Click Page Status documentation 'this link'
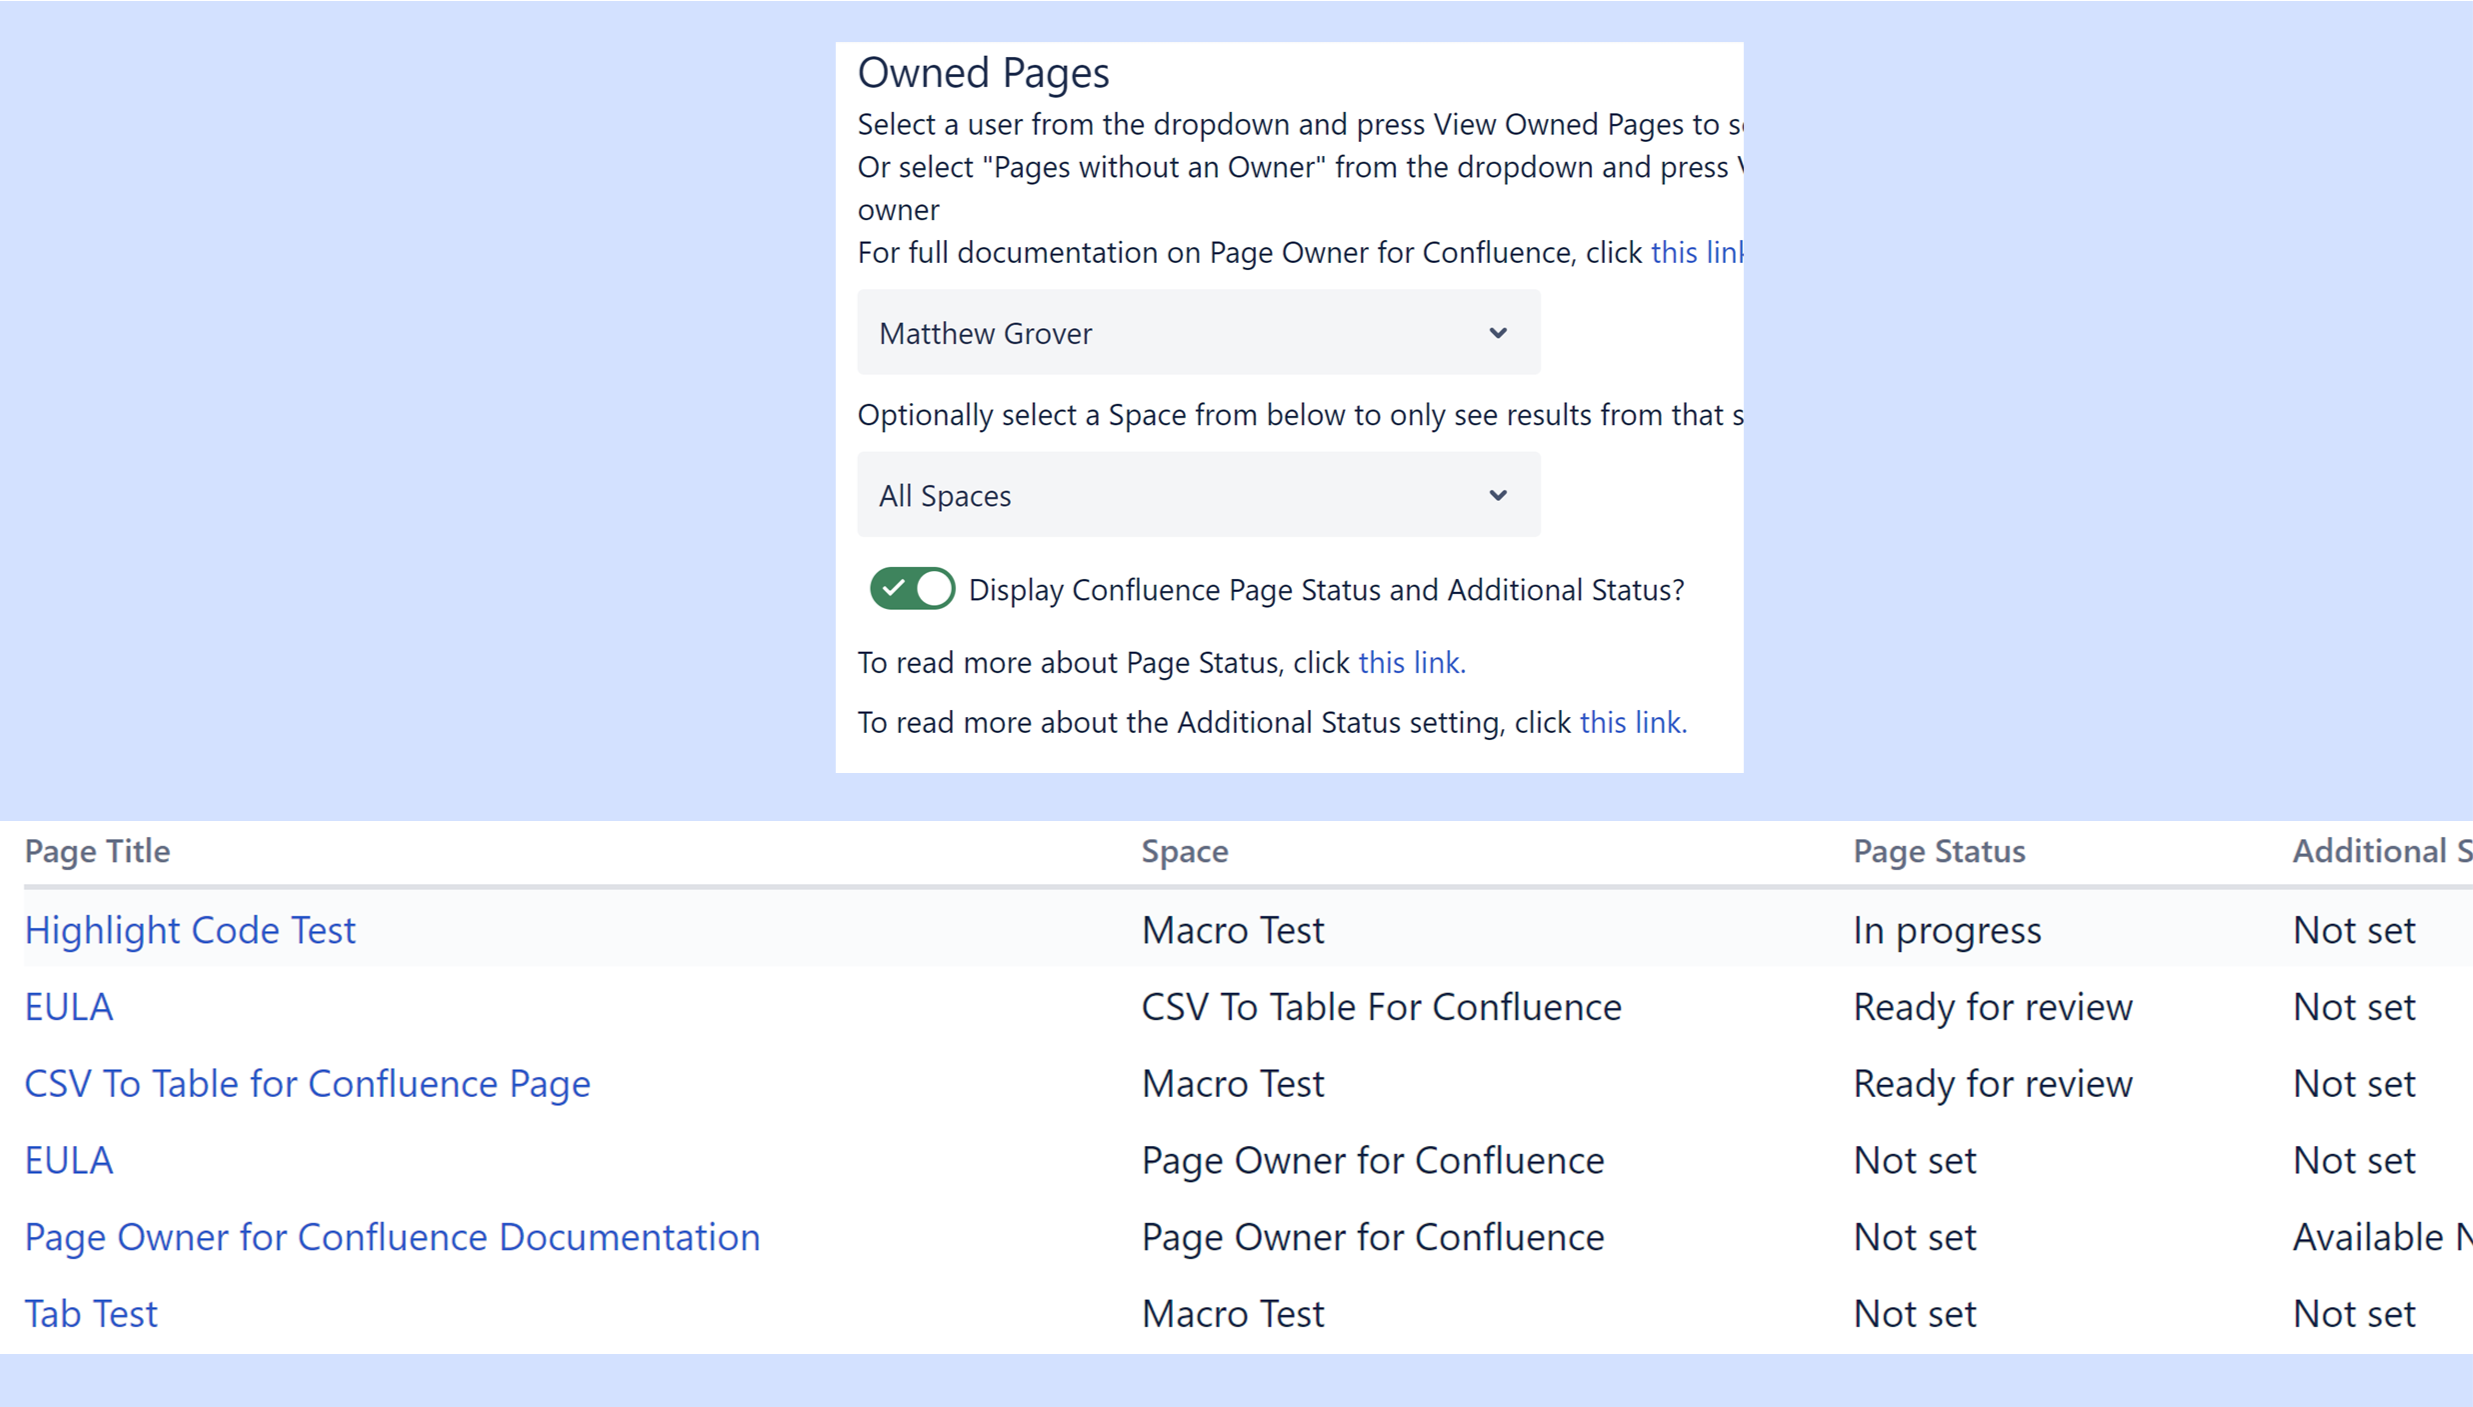The height and width of the screenshot is (1407, 2473). (x=1411, y=662)
